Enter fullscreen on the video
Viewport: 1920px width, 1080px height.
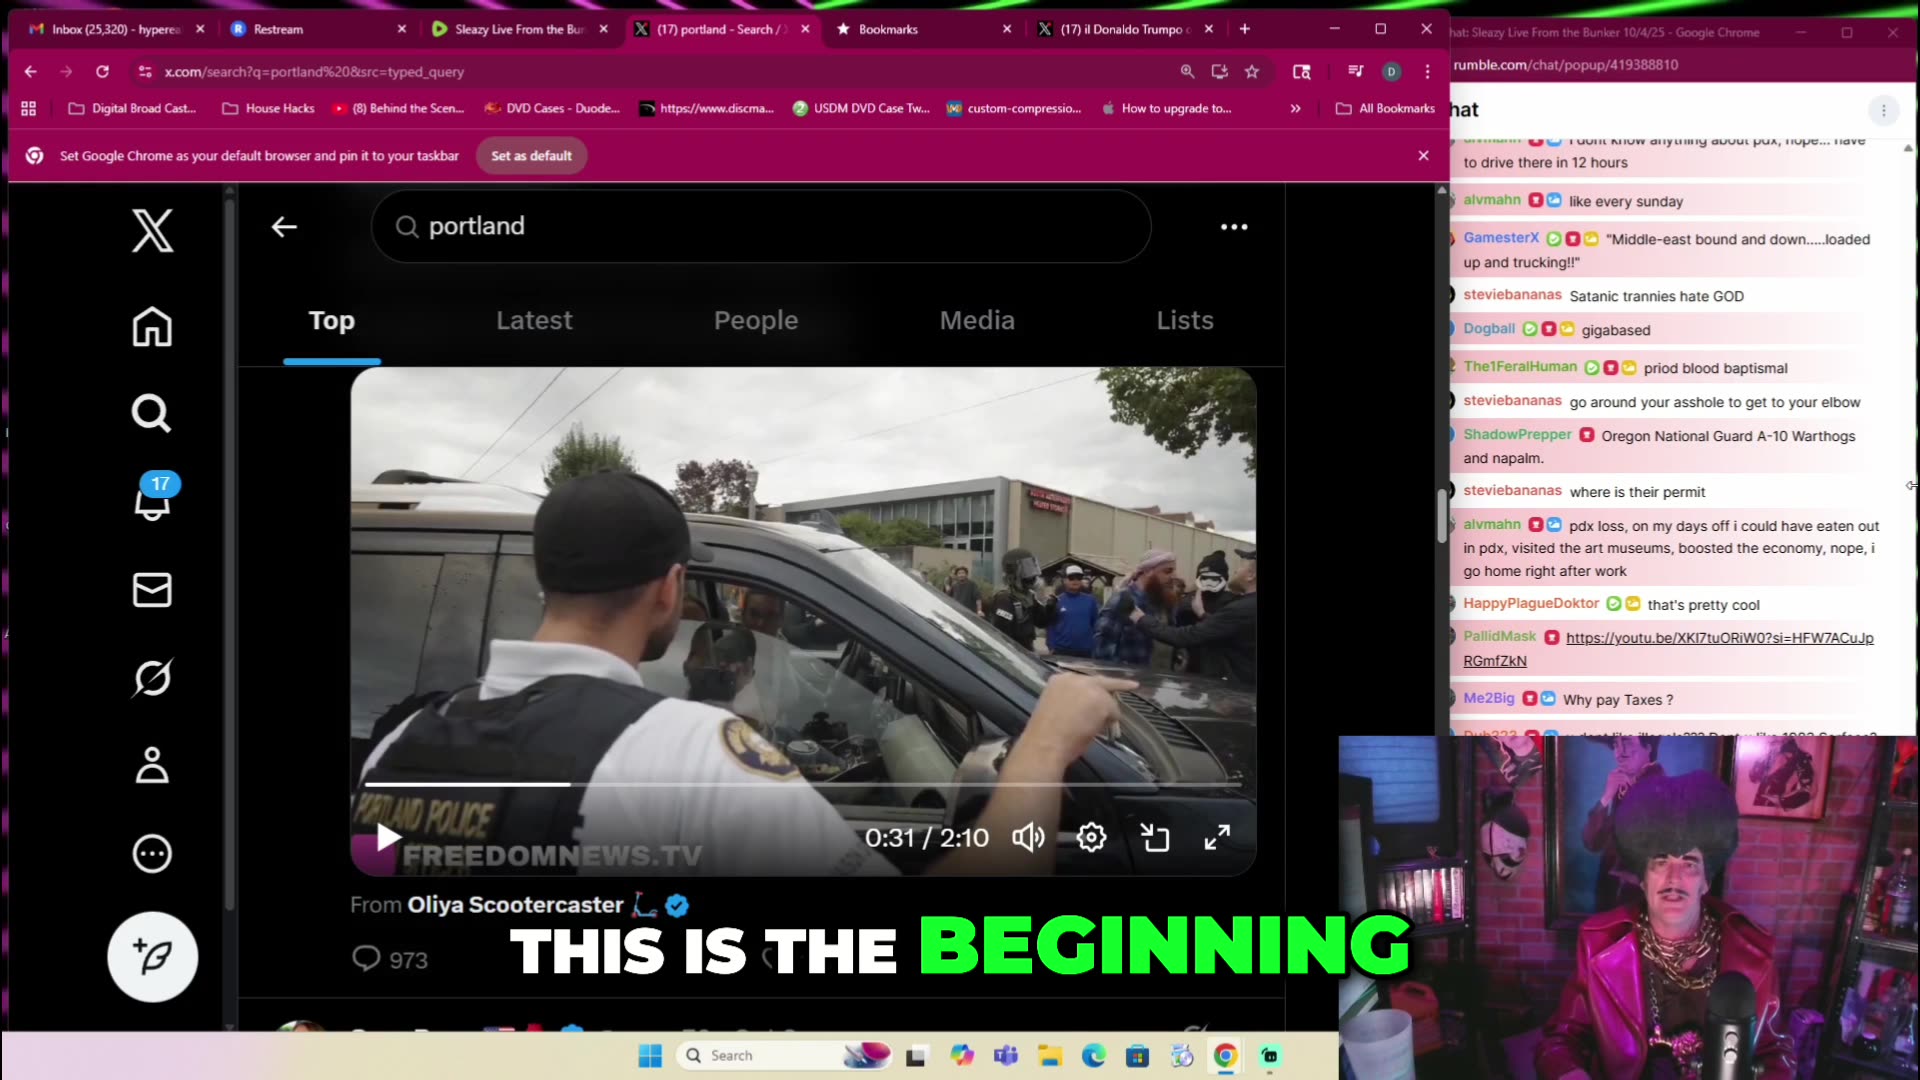(x=1217, y=837)
